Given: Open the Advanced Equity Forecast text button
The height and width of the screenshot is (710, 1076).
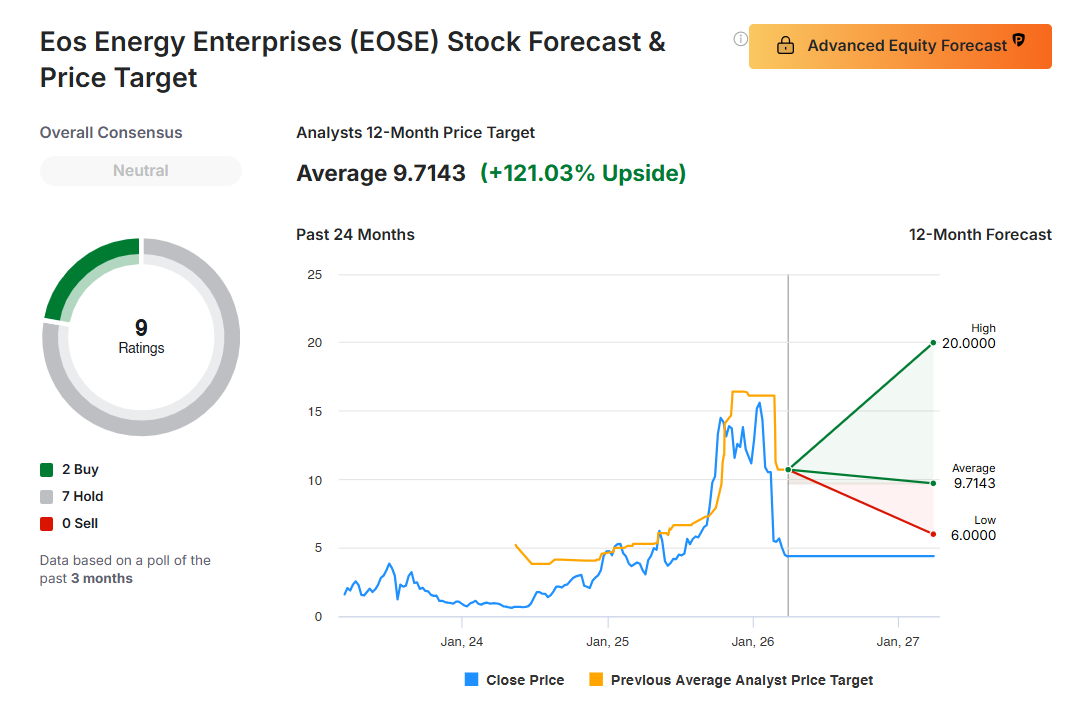Looking at the screenshot, I should tap(906, 46).
